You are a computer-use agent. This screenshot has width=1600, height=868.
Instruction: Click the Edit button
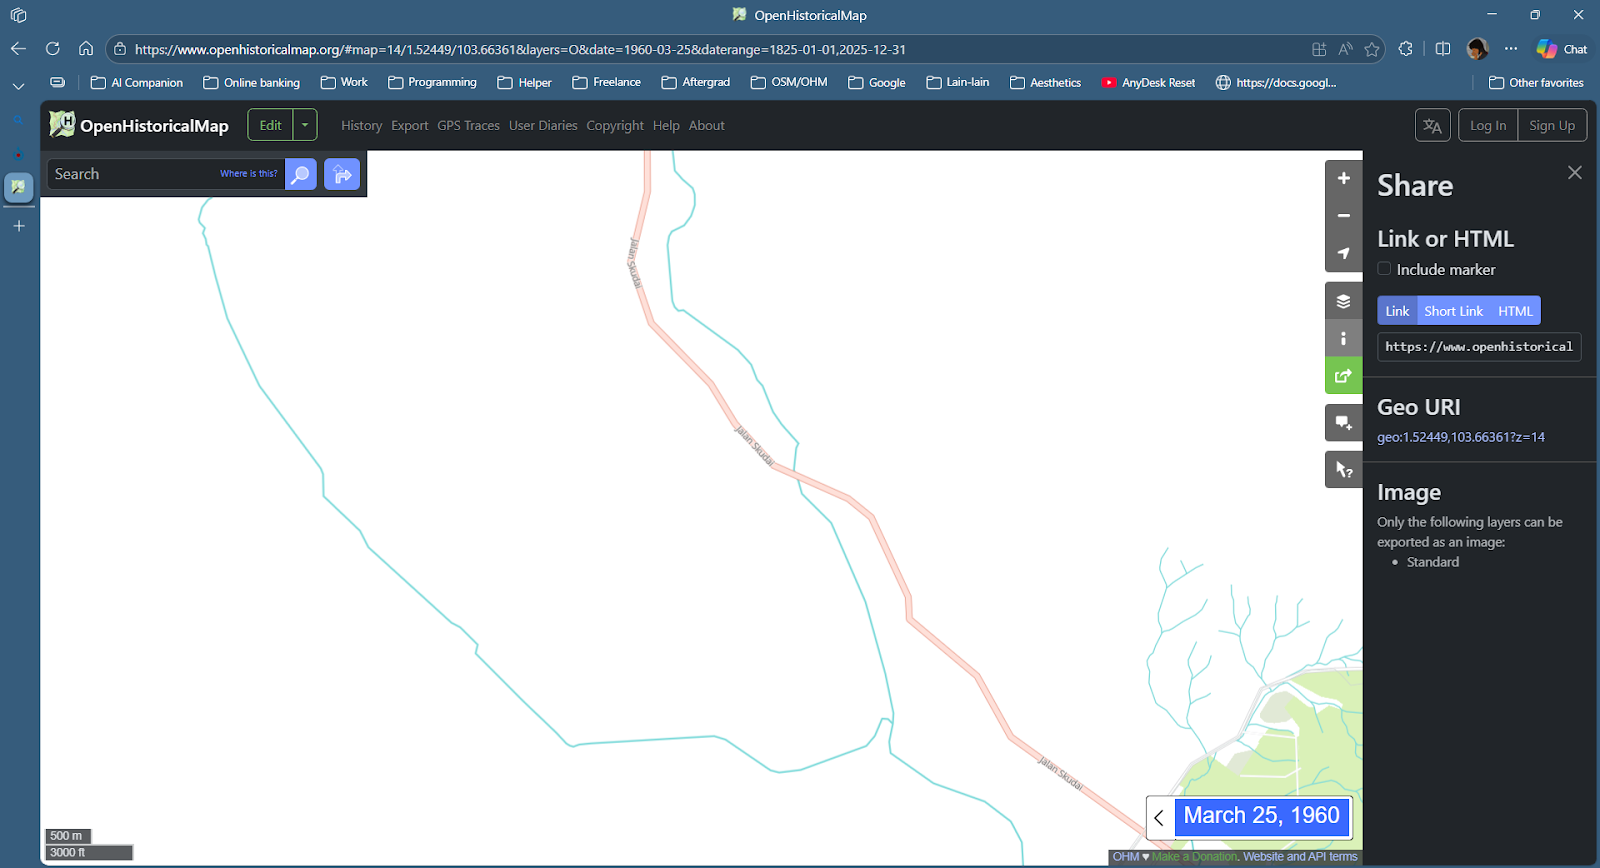point(271,125)
